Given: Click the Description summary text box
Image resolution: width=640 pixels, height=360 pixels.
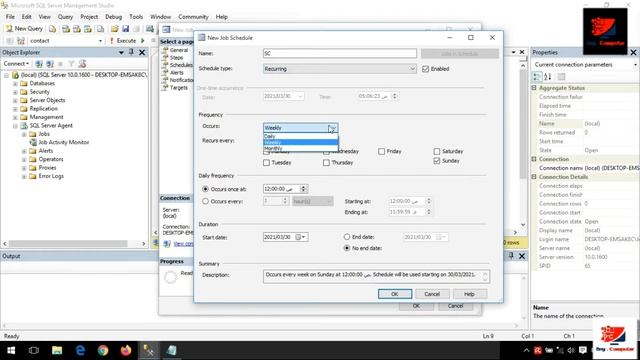Looking at the screenshot, I should point(376,276).
